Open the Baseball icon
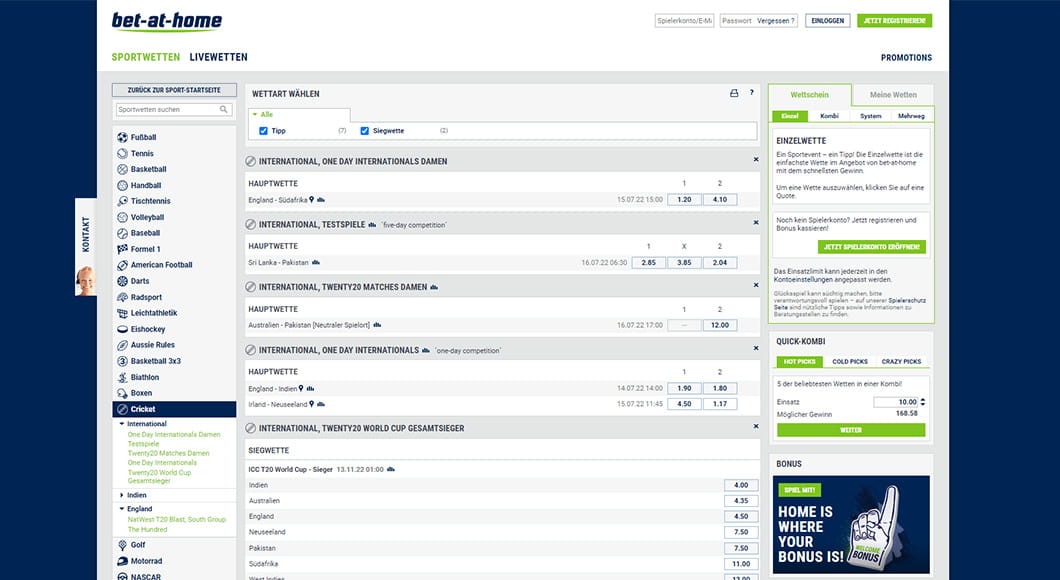Screen dimensions: 1060x580 tap(122, 233)
